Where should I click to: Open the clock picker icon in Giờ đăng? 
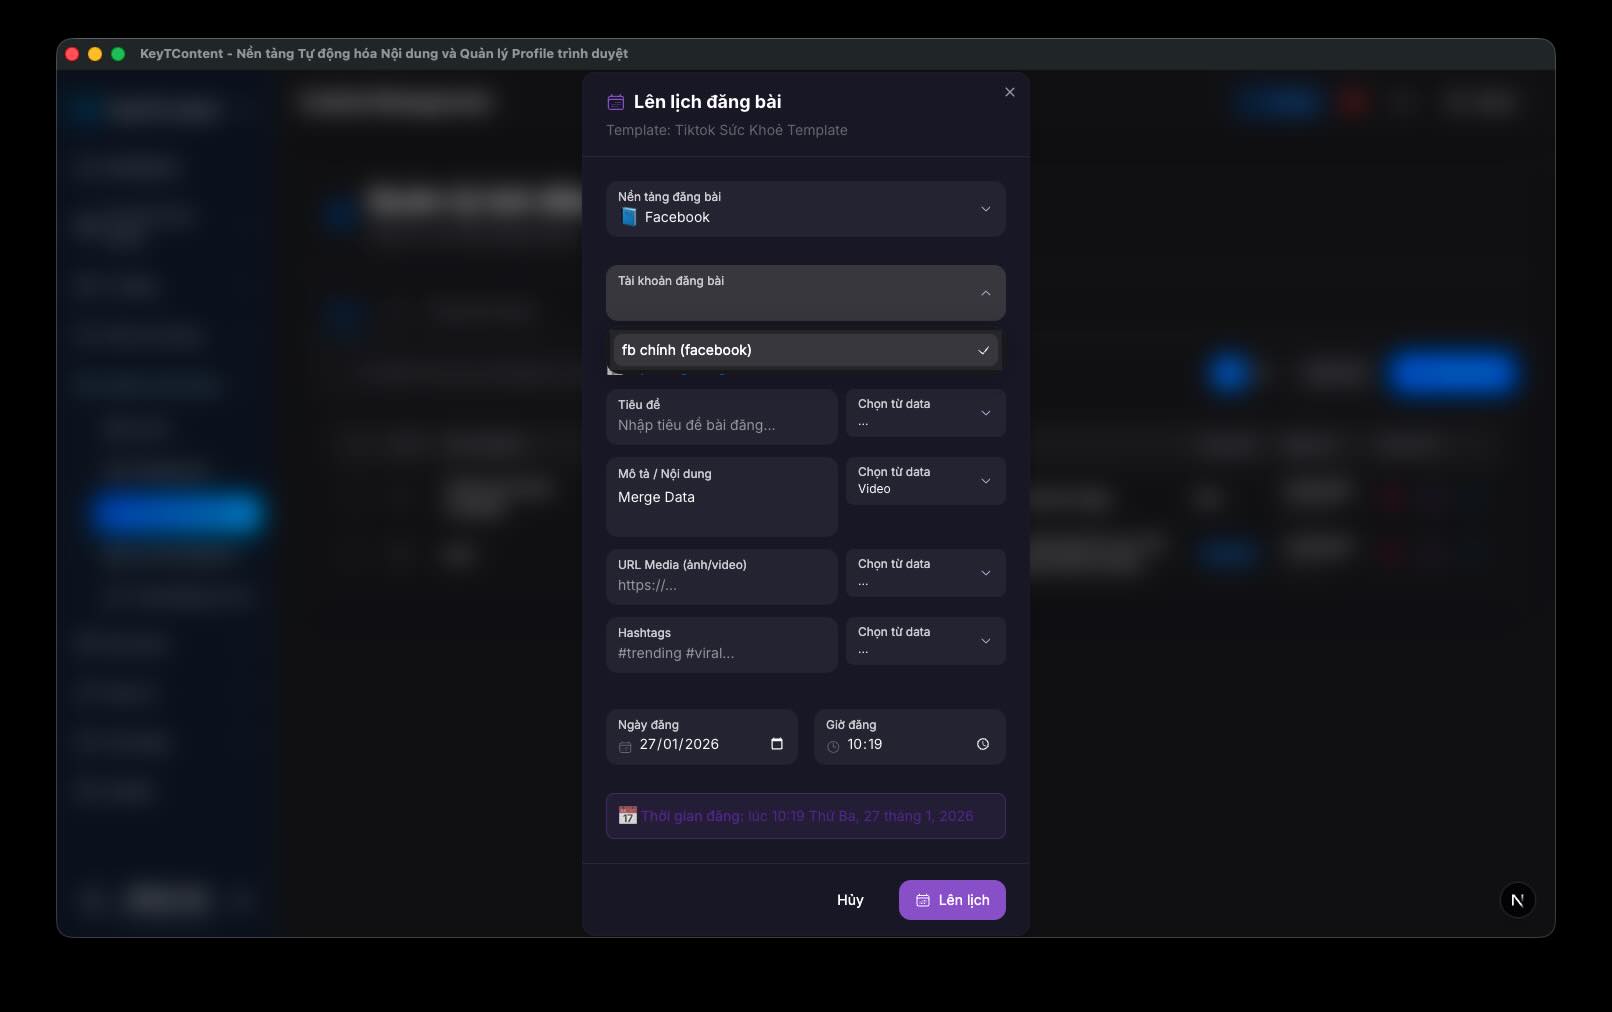983,744
